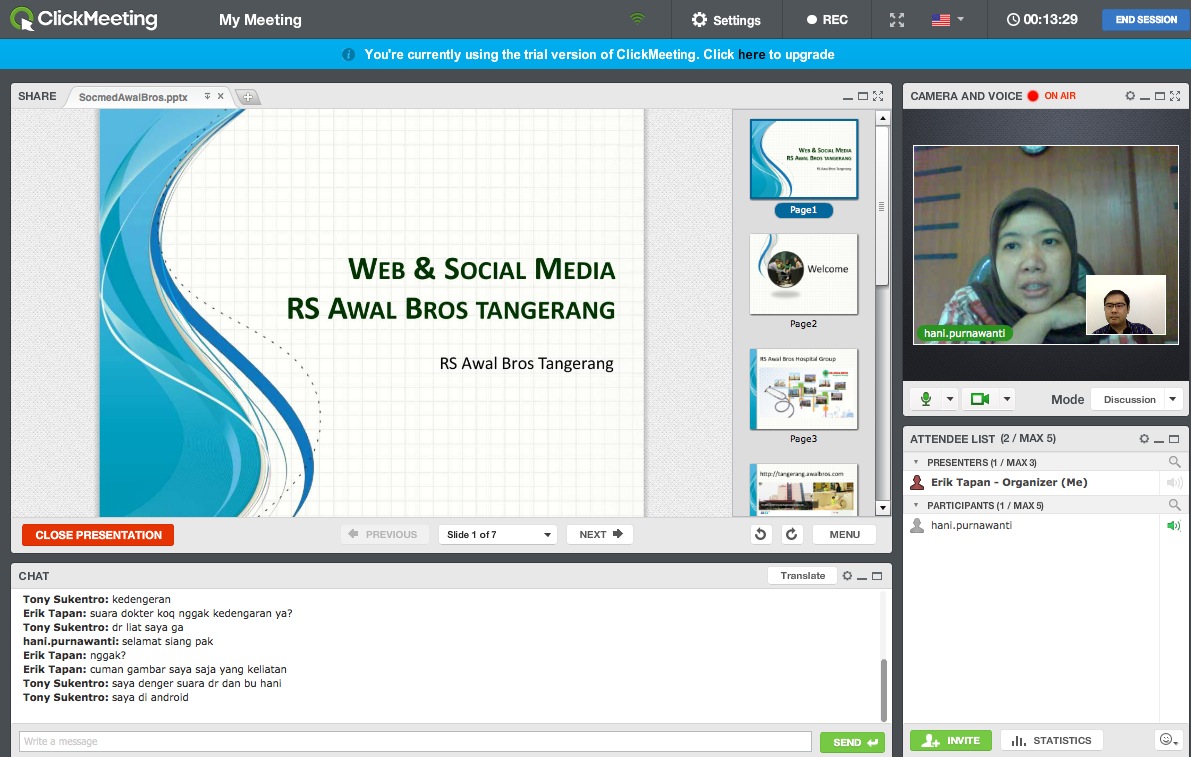The width and height of the screenshot is (1191, 757).
Task: Open the Slide 1 of 7 dropdown
Action: 497,535
